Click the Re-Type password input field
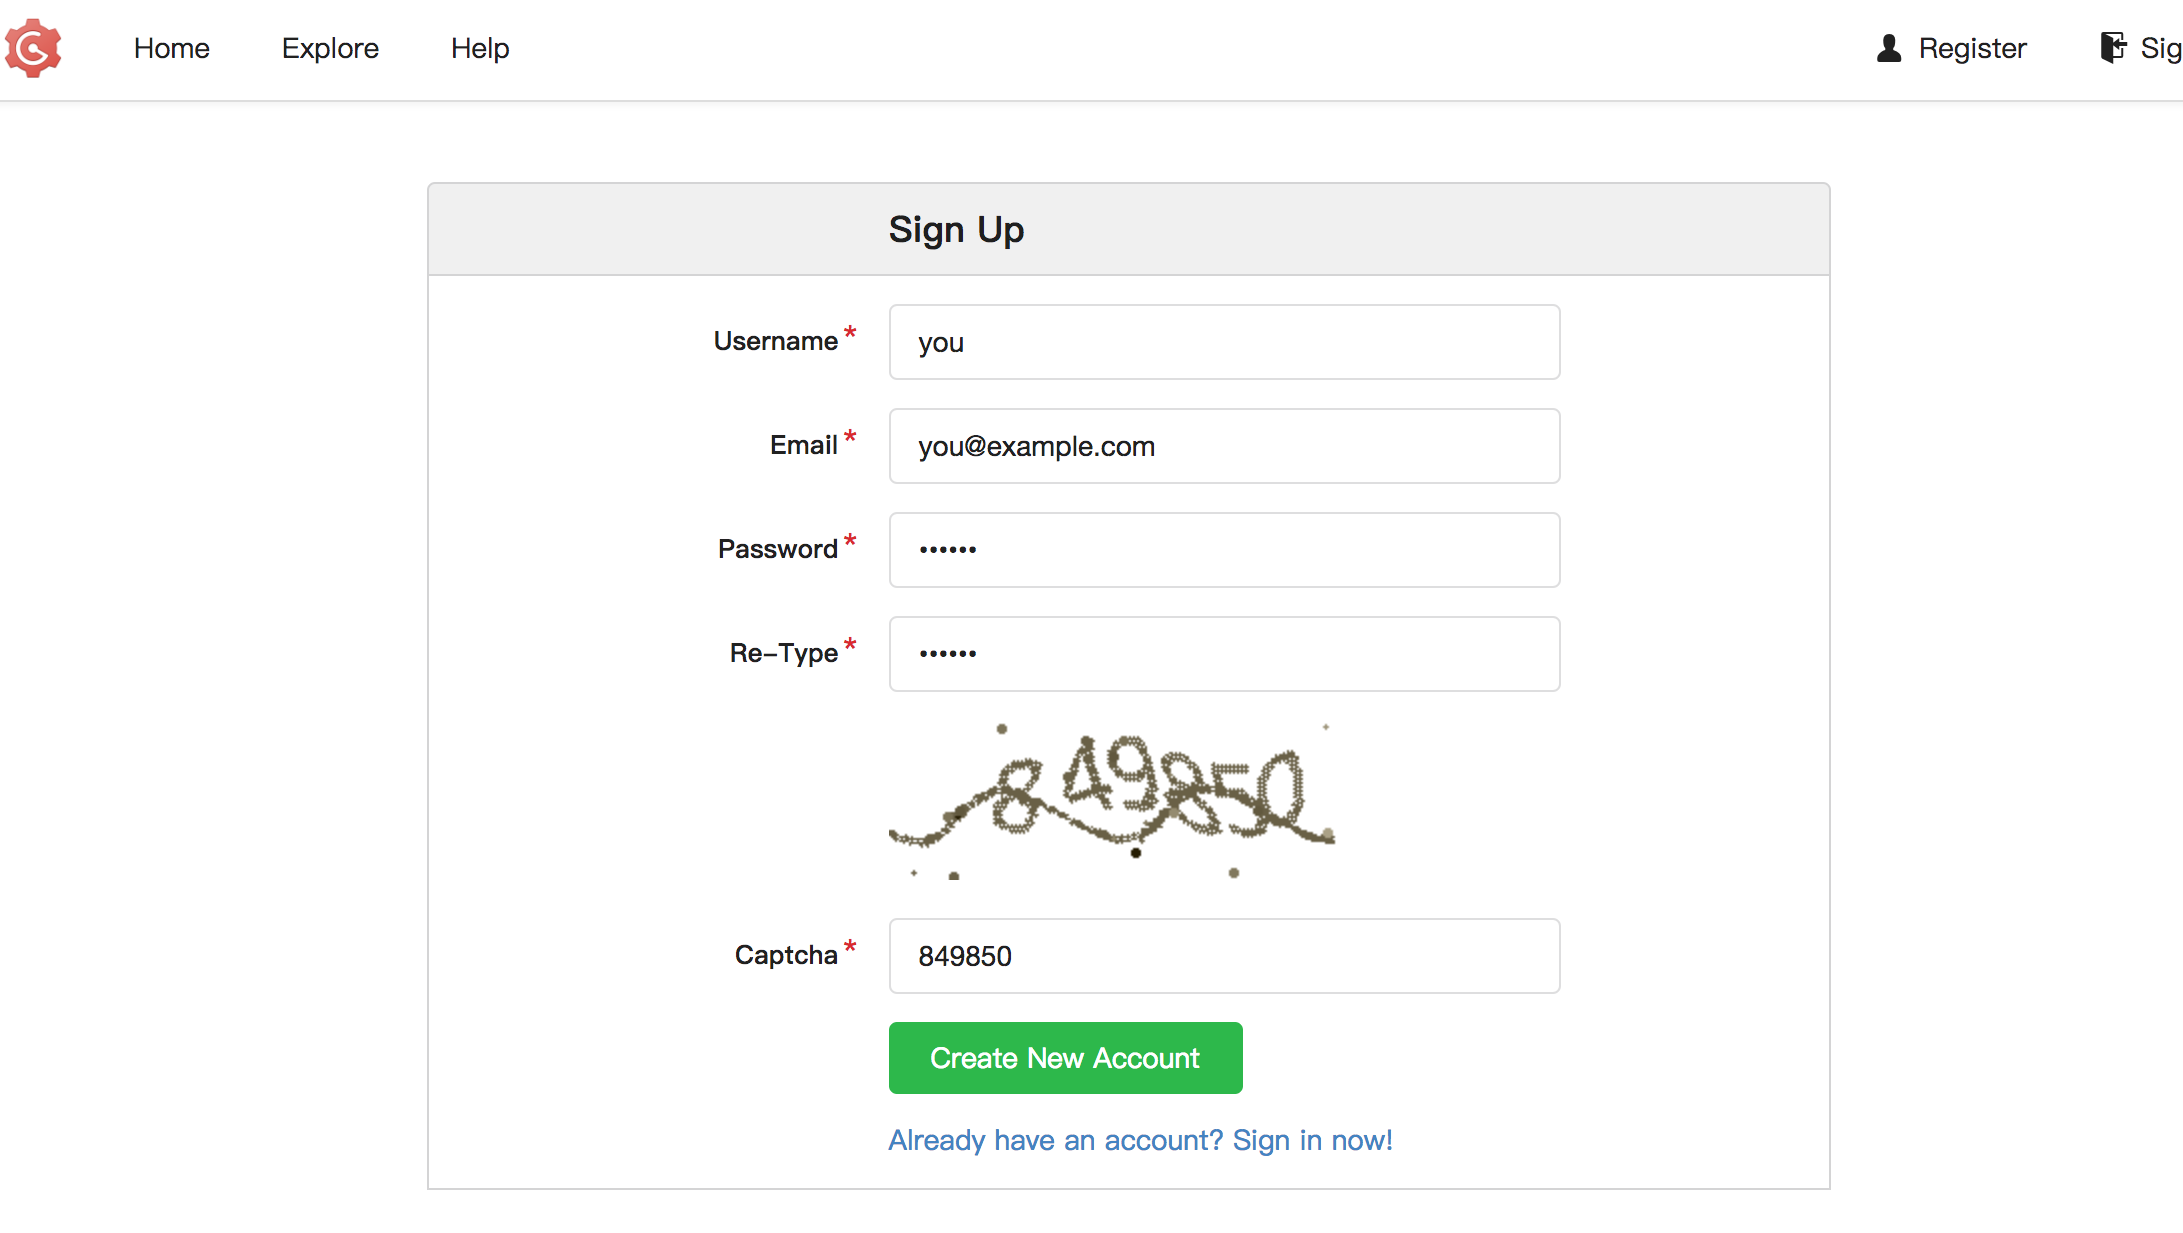Viewport: 2183px width, 1233px height. tap(1223, 652)
